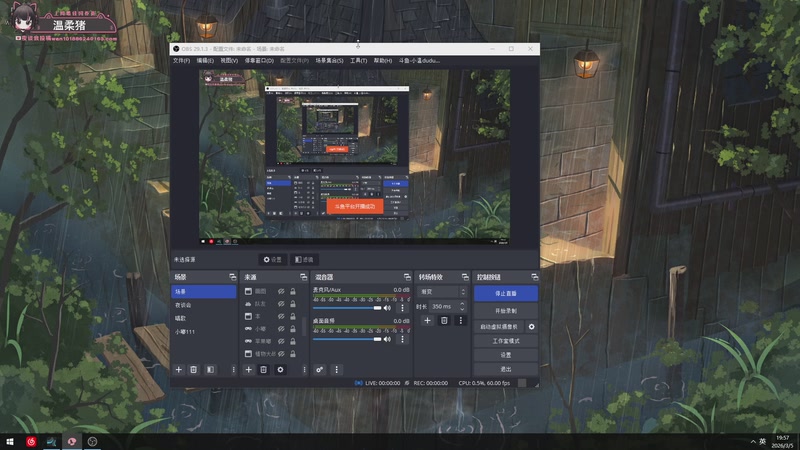This screenshot has width=800, height=450.
Task: Adjust the 时长 350 ms stepper arrows
Action: pos(462,306)
